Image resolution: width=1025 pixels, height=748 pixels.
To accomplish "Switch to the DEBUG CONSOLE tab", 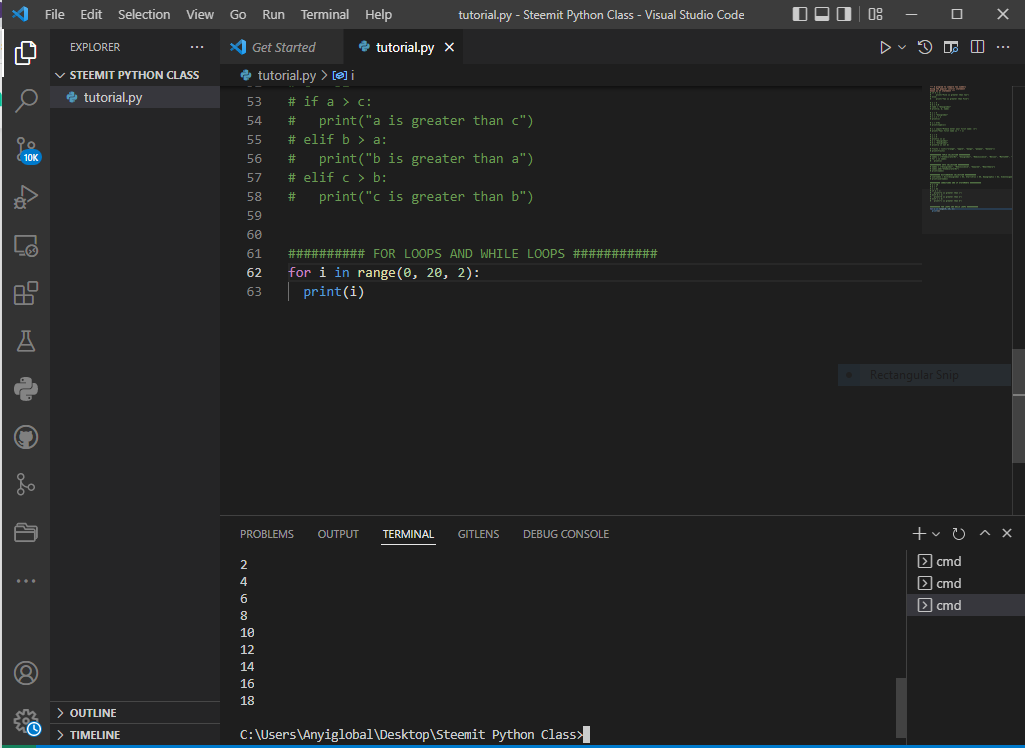I will [x=565, y=534].
